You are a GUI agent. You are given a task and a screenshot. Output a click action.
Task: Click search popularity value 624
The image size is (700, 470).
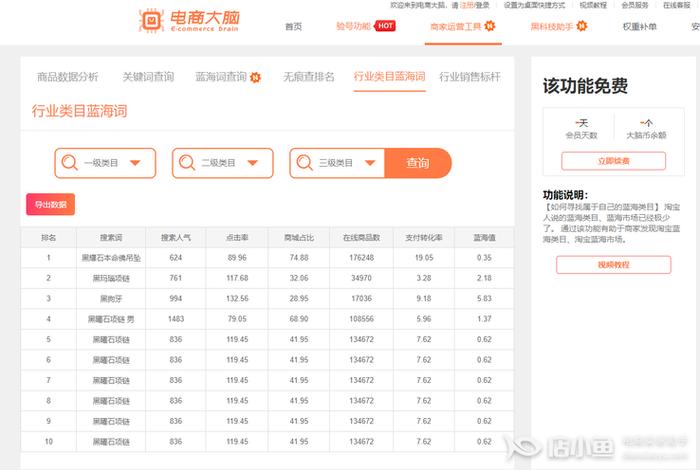176,258
